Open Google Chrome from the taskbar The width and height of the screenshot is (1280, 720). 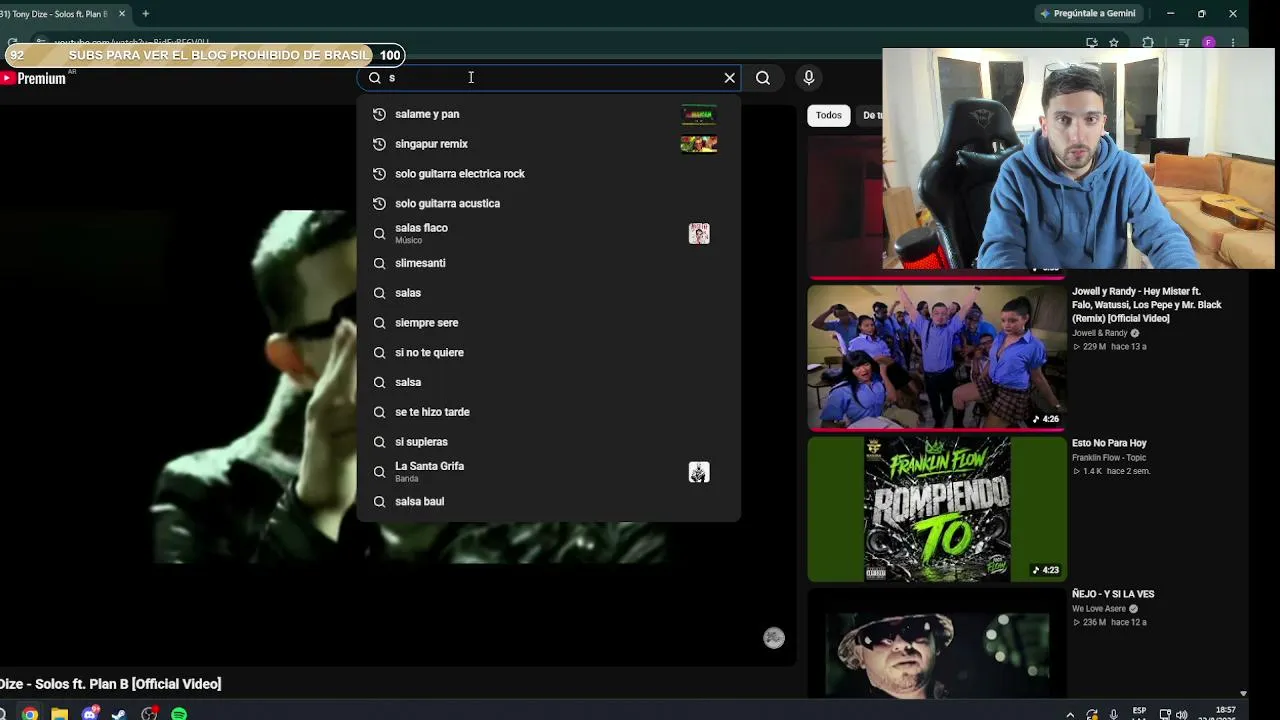click(x=31, y=714)
